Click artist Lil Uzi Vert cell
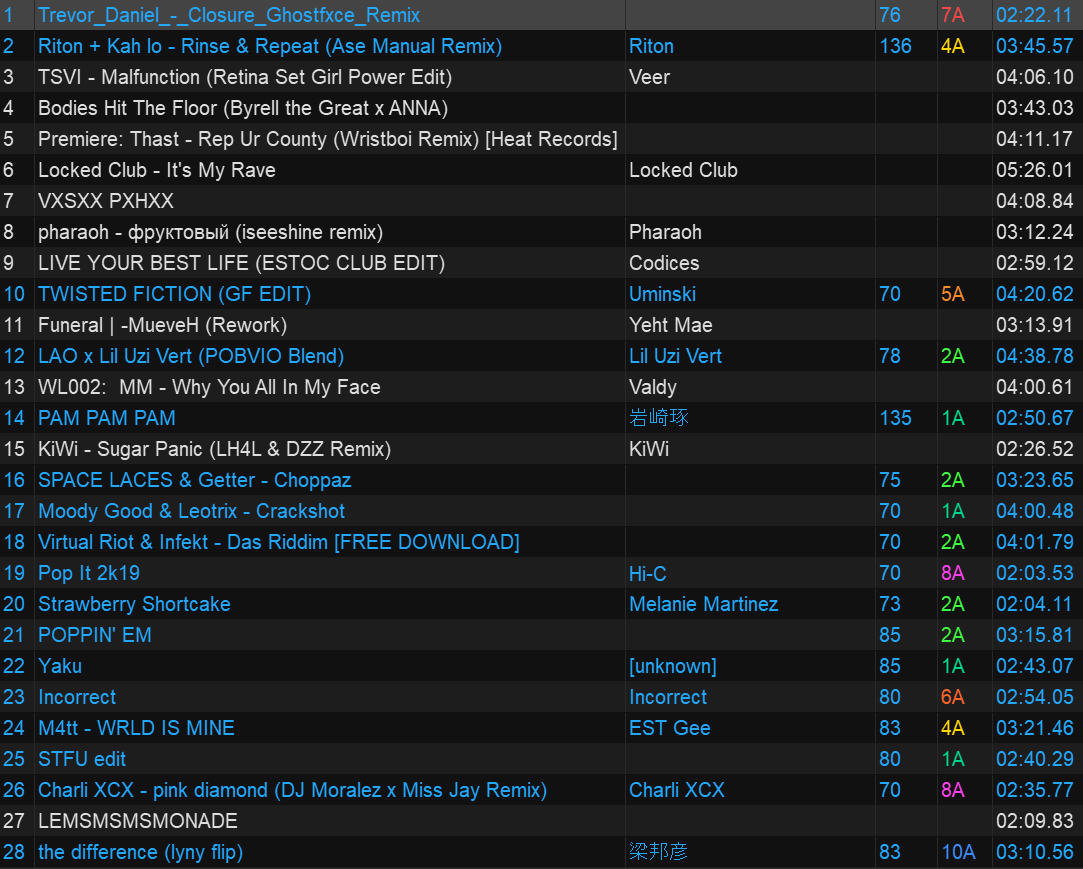 [x=675, y=356]
